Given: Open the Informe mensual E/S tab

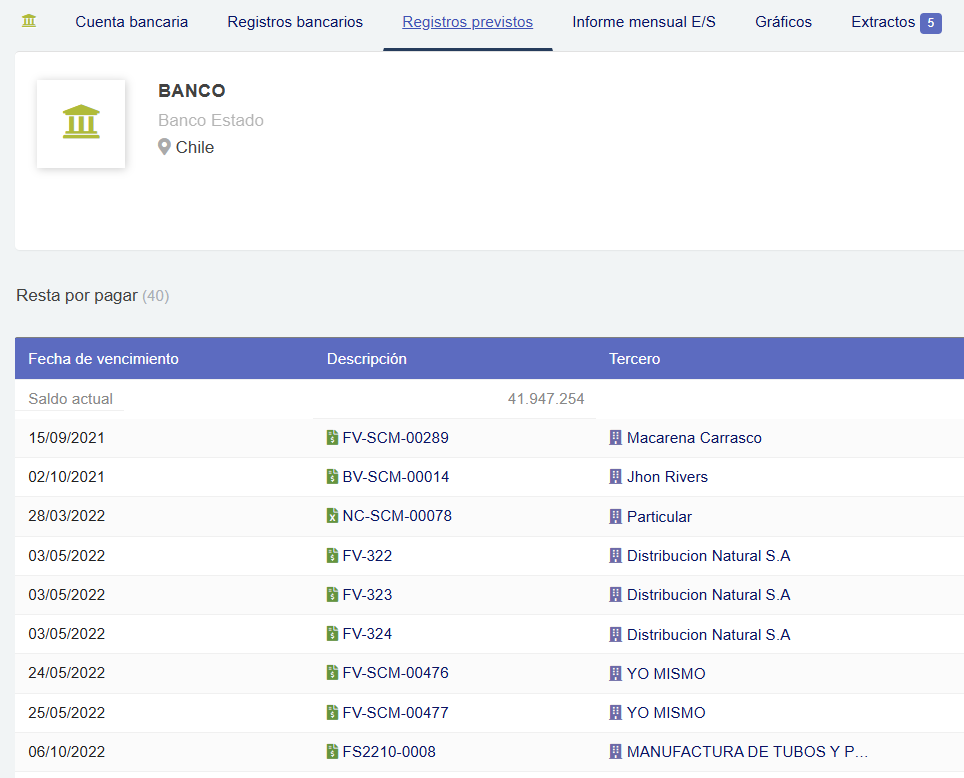Looking at the screenshot, I should coord(644,22).
